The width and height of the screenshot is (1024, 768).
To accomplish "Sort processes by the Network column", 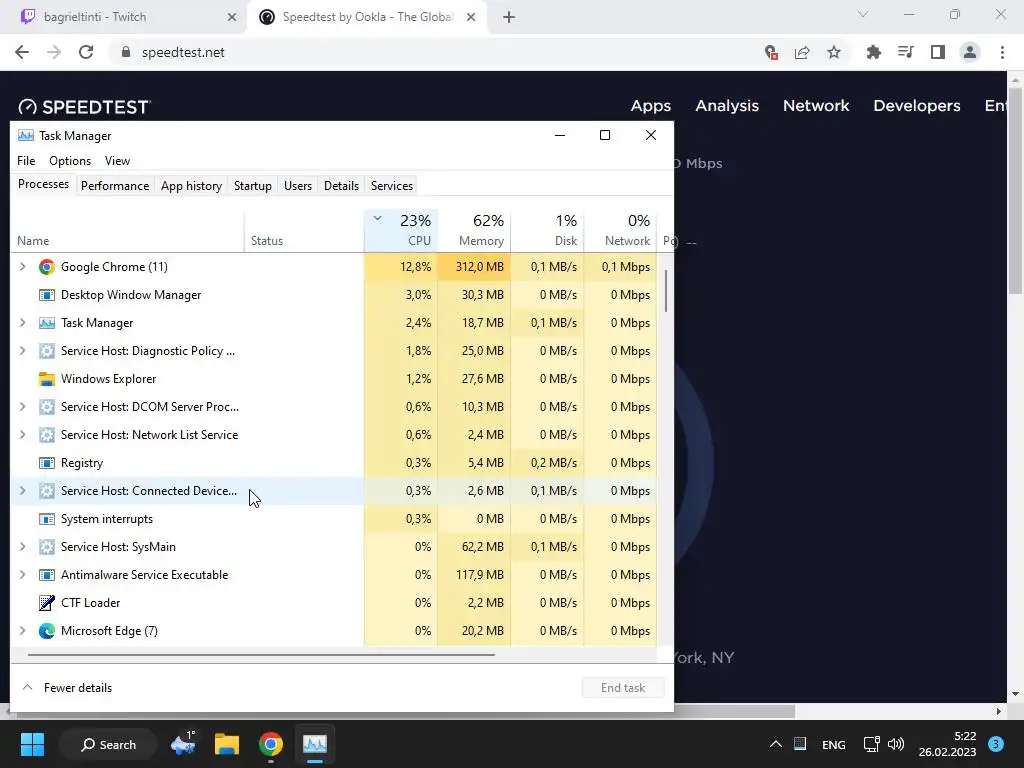I will click(621, 231).
